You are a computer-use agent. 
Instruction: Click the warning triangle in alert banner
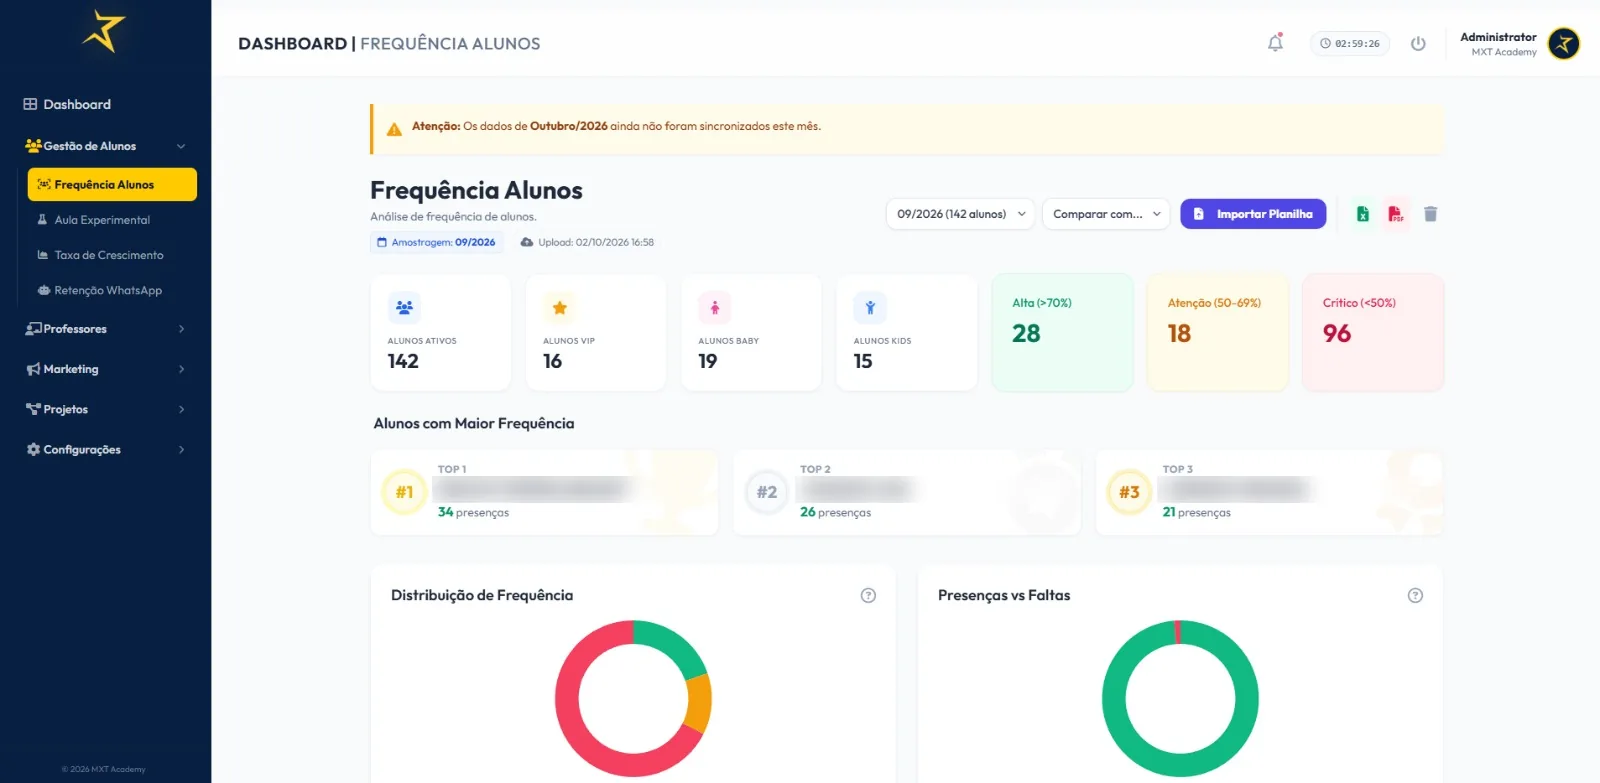tap(394, 128)
